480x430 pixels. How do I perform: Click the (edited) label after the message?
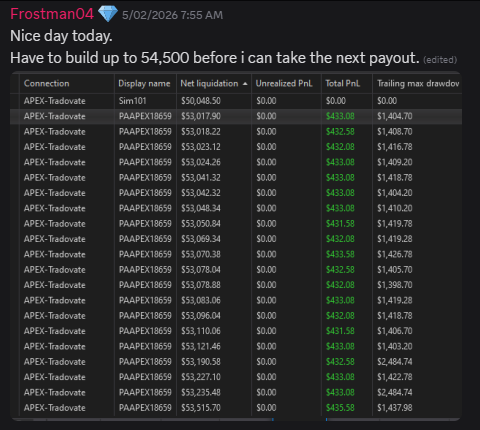tap(440, 60)
